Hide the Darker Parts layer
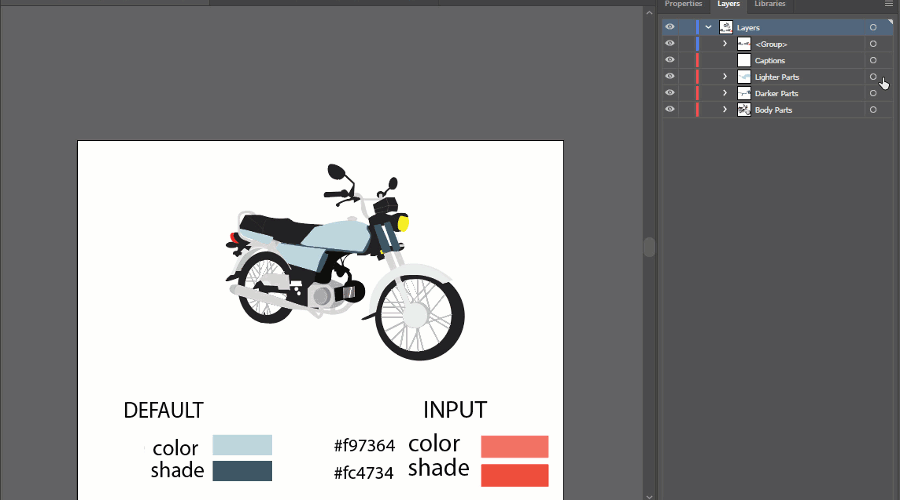900x500 pixels. (670, 93)
